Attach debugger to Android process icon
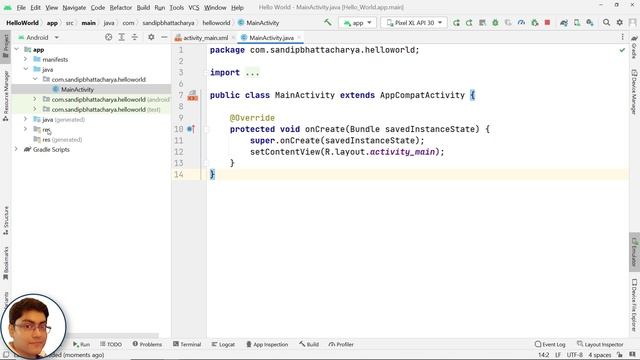The image size is (640, 360). [x=535, y=23]
